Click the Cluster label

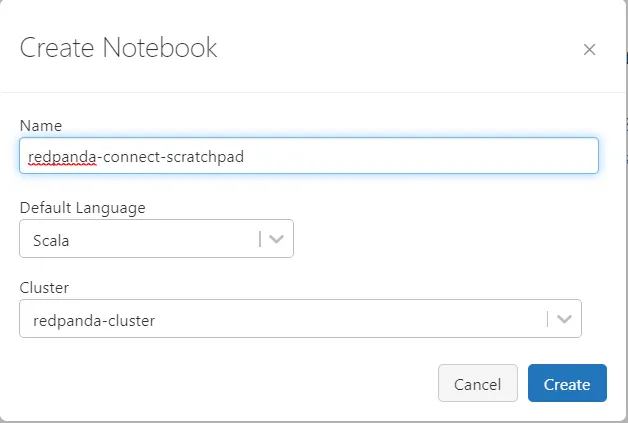pos(44,288)
